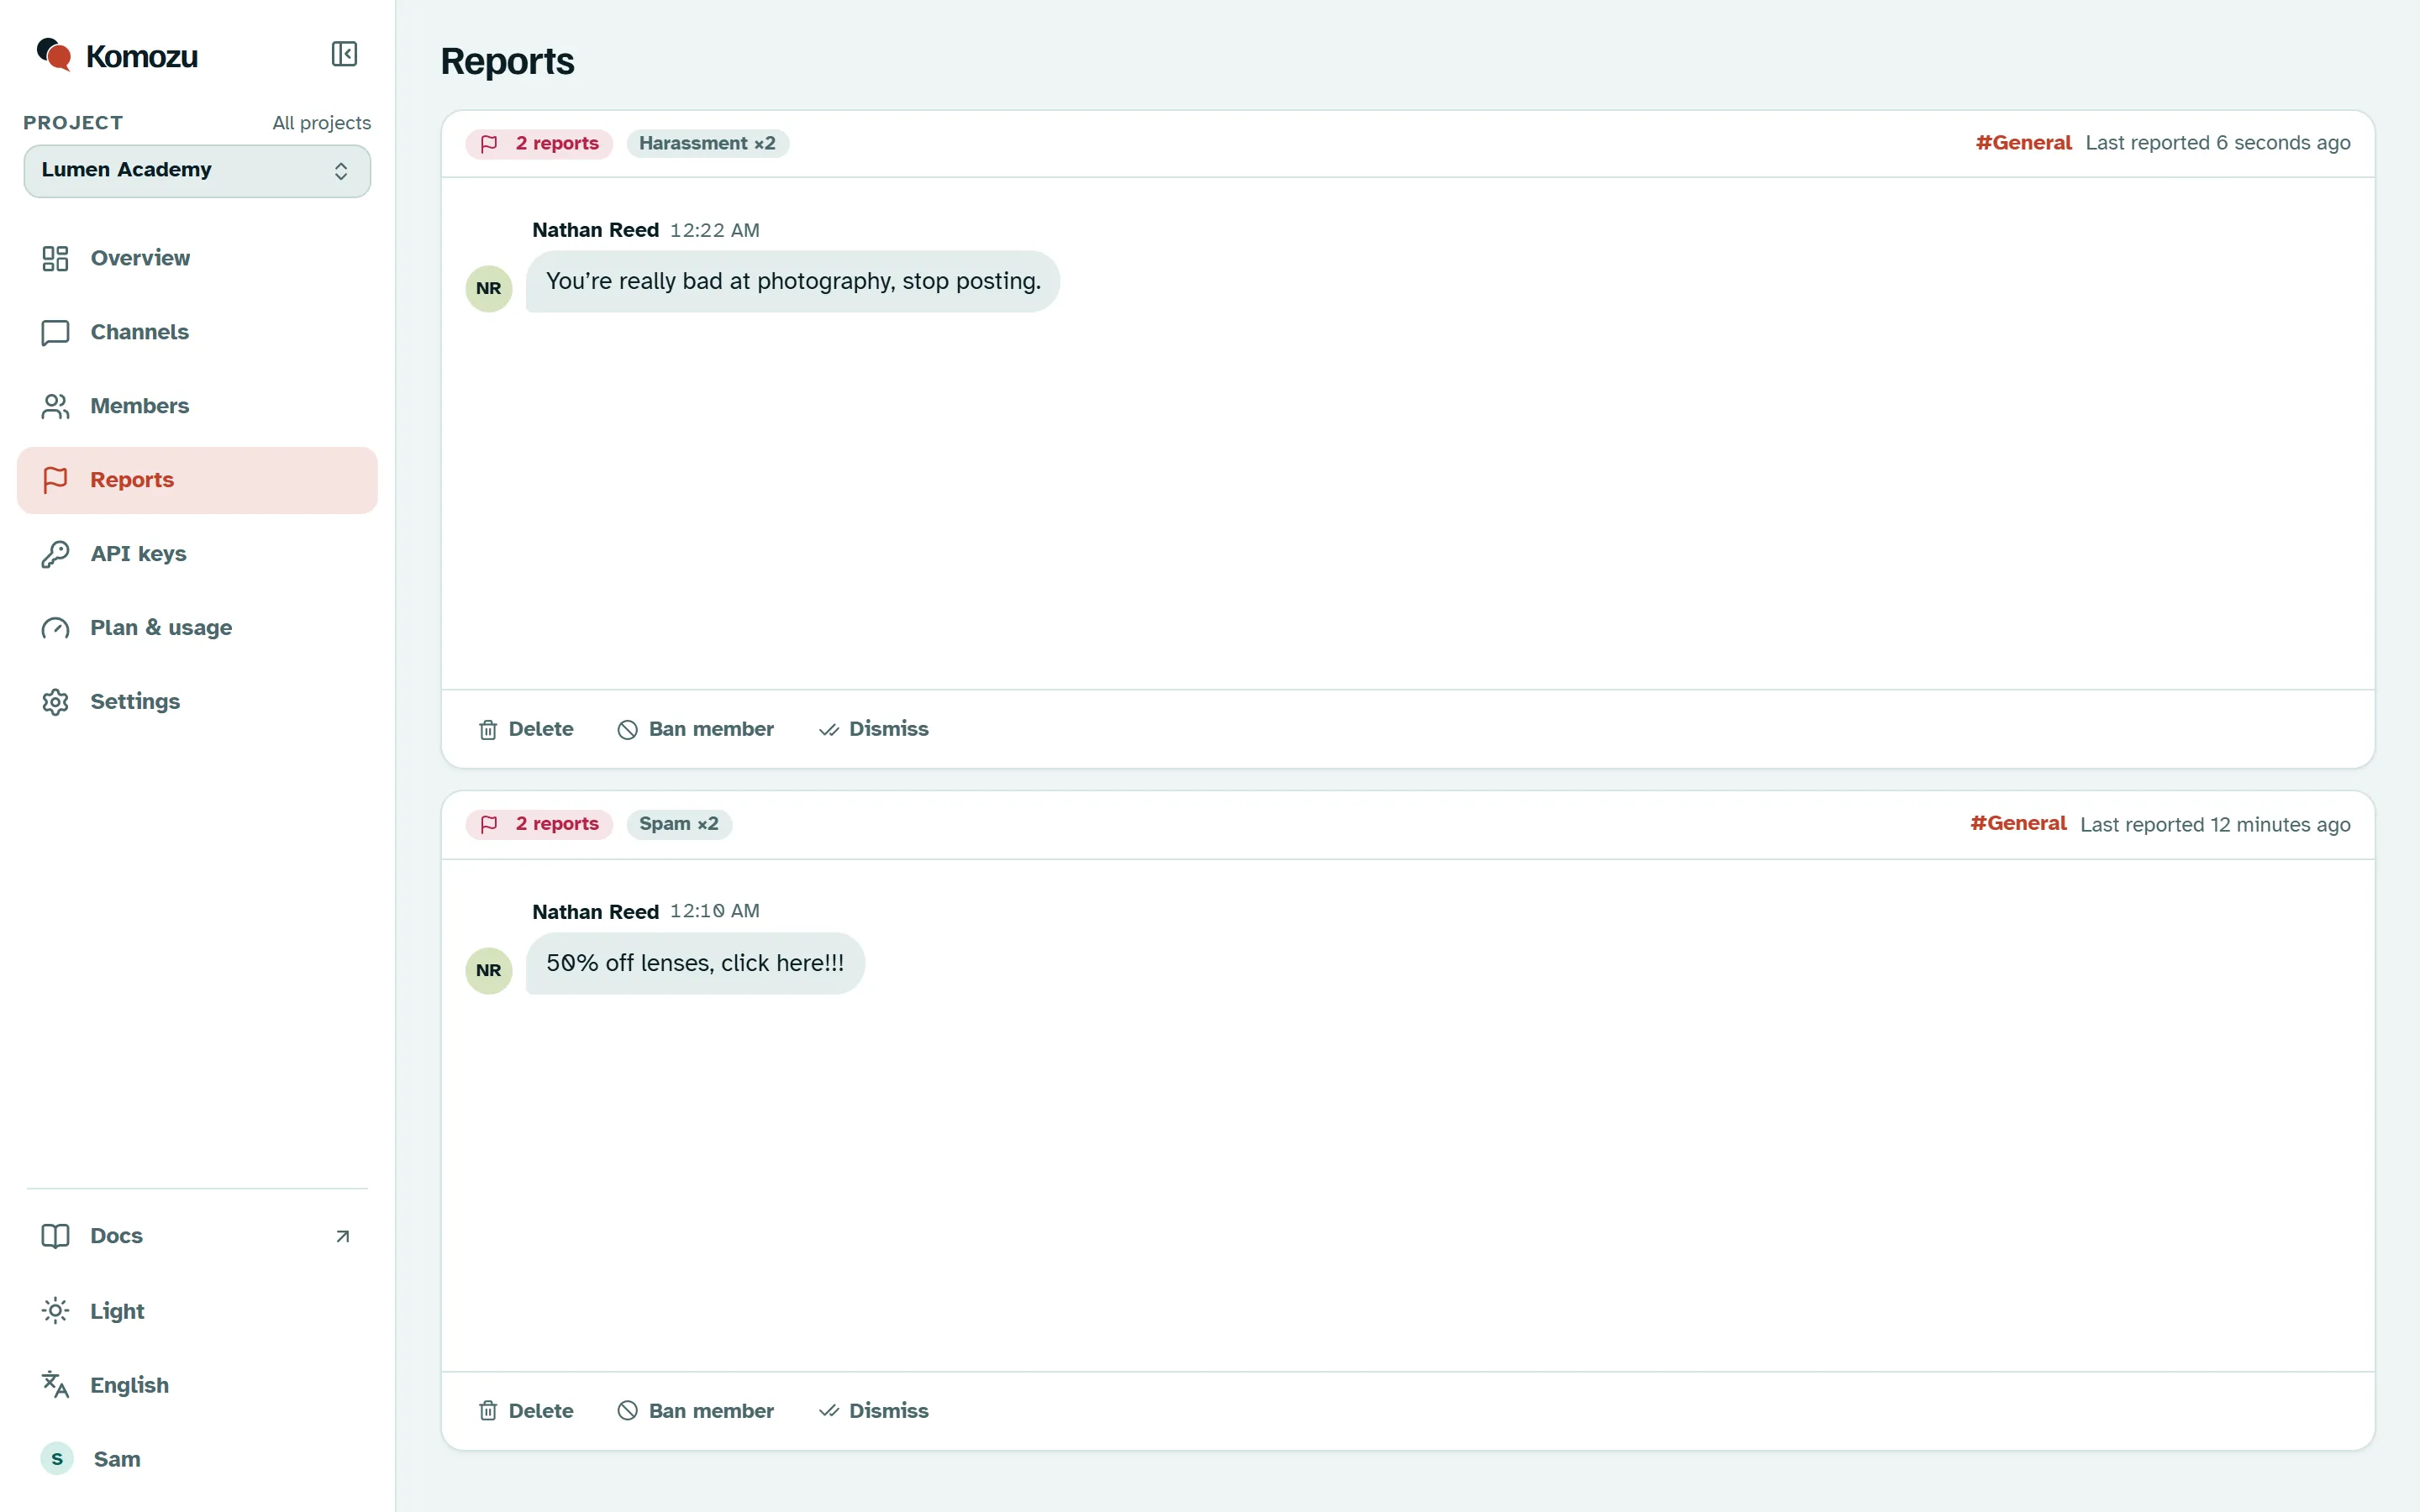The height and width of the screenshot is (1512, 2420).
Task: Click the Docs external arrow icon
Action: 343,1237
